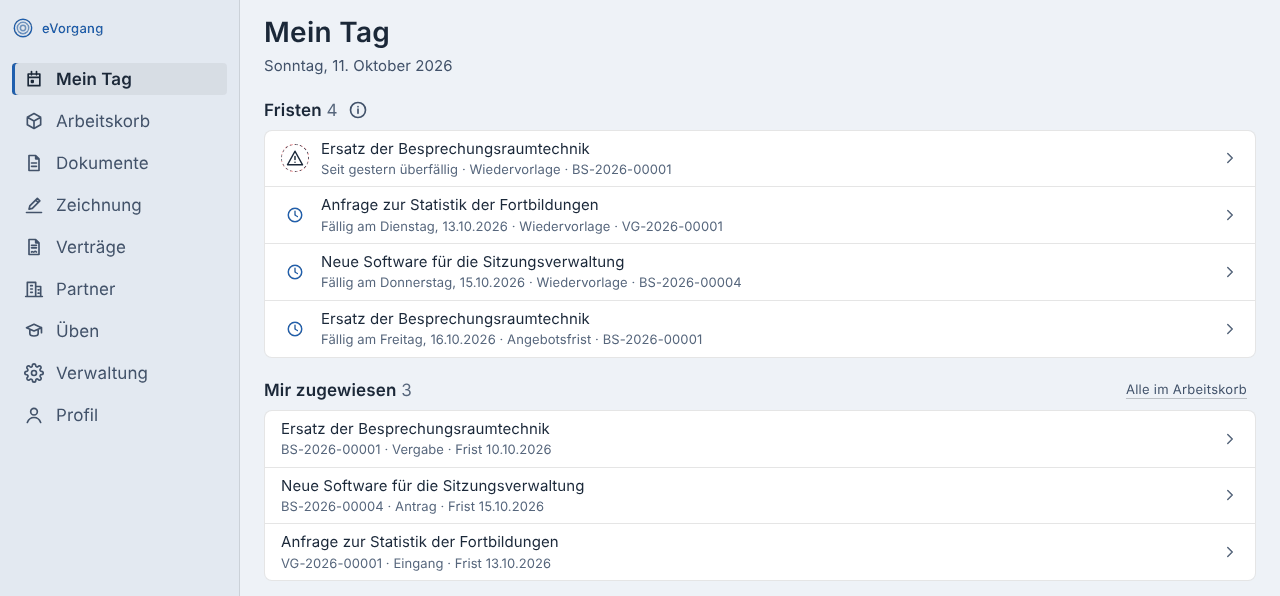
Task: Open the Verträge page
Action: point(120,247)
